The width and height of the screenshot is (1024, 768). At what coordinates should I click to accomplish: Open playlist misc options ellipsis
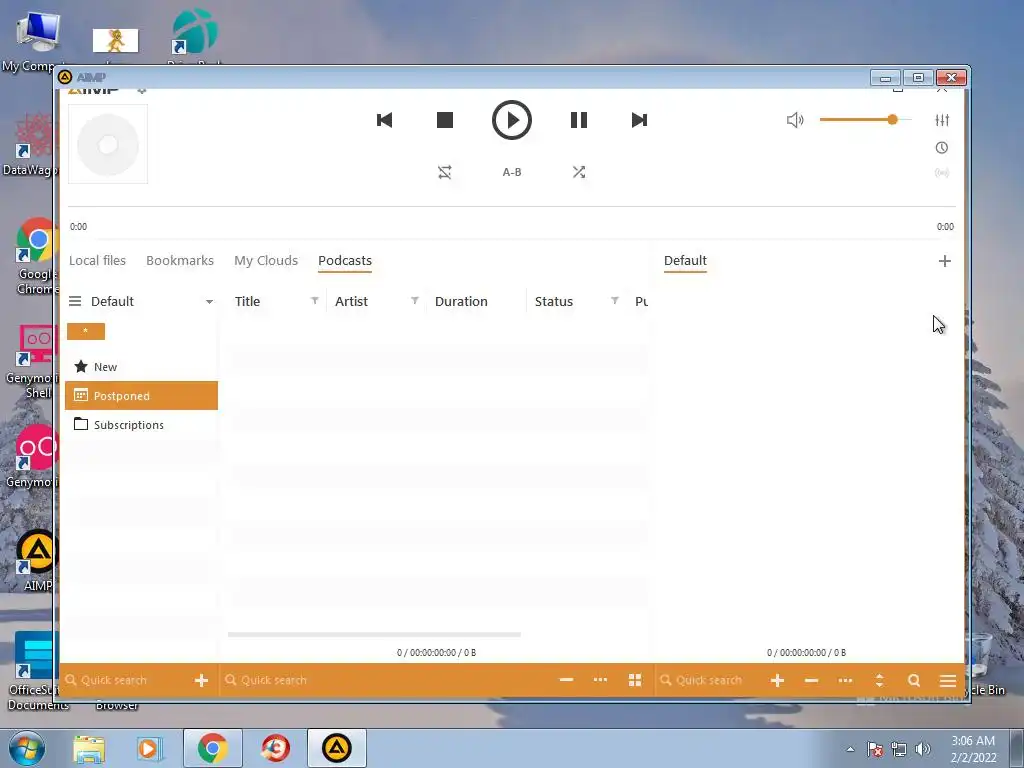[845, 680]
